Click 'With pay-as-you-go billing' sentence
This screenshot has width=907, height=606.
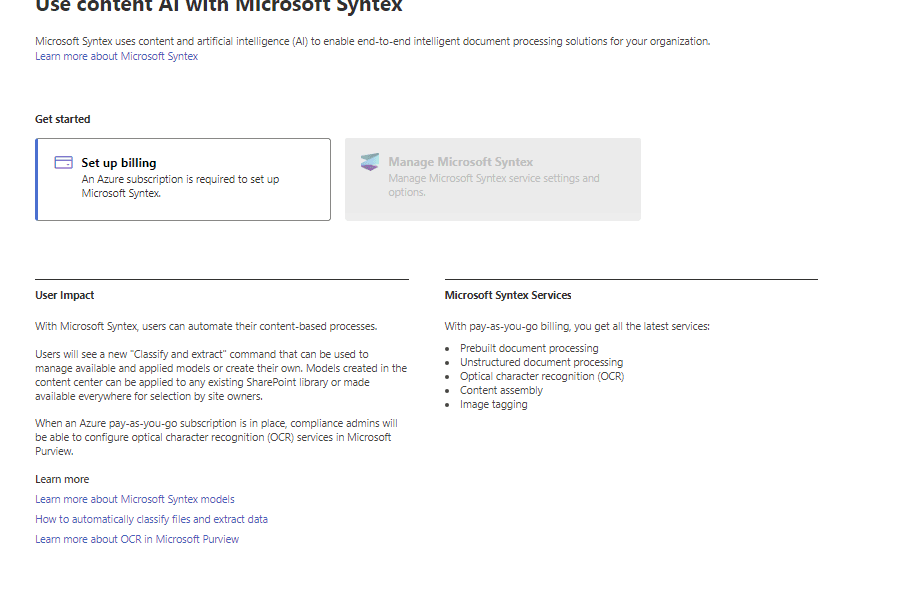[x=577, y=326]
